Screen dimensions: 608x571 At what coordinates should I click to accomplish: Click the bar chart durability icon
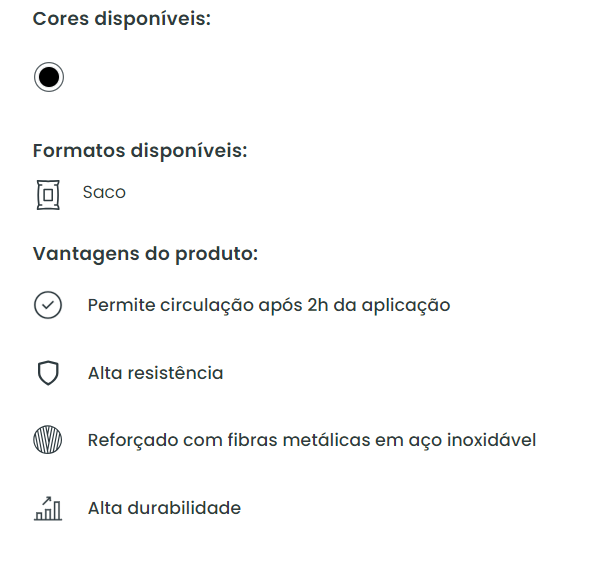coord(48,508)
